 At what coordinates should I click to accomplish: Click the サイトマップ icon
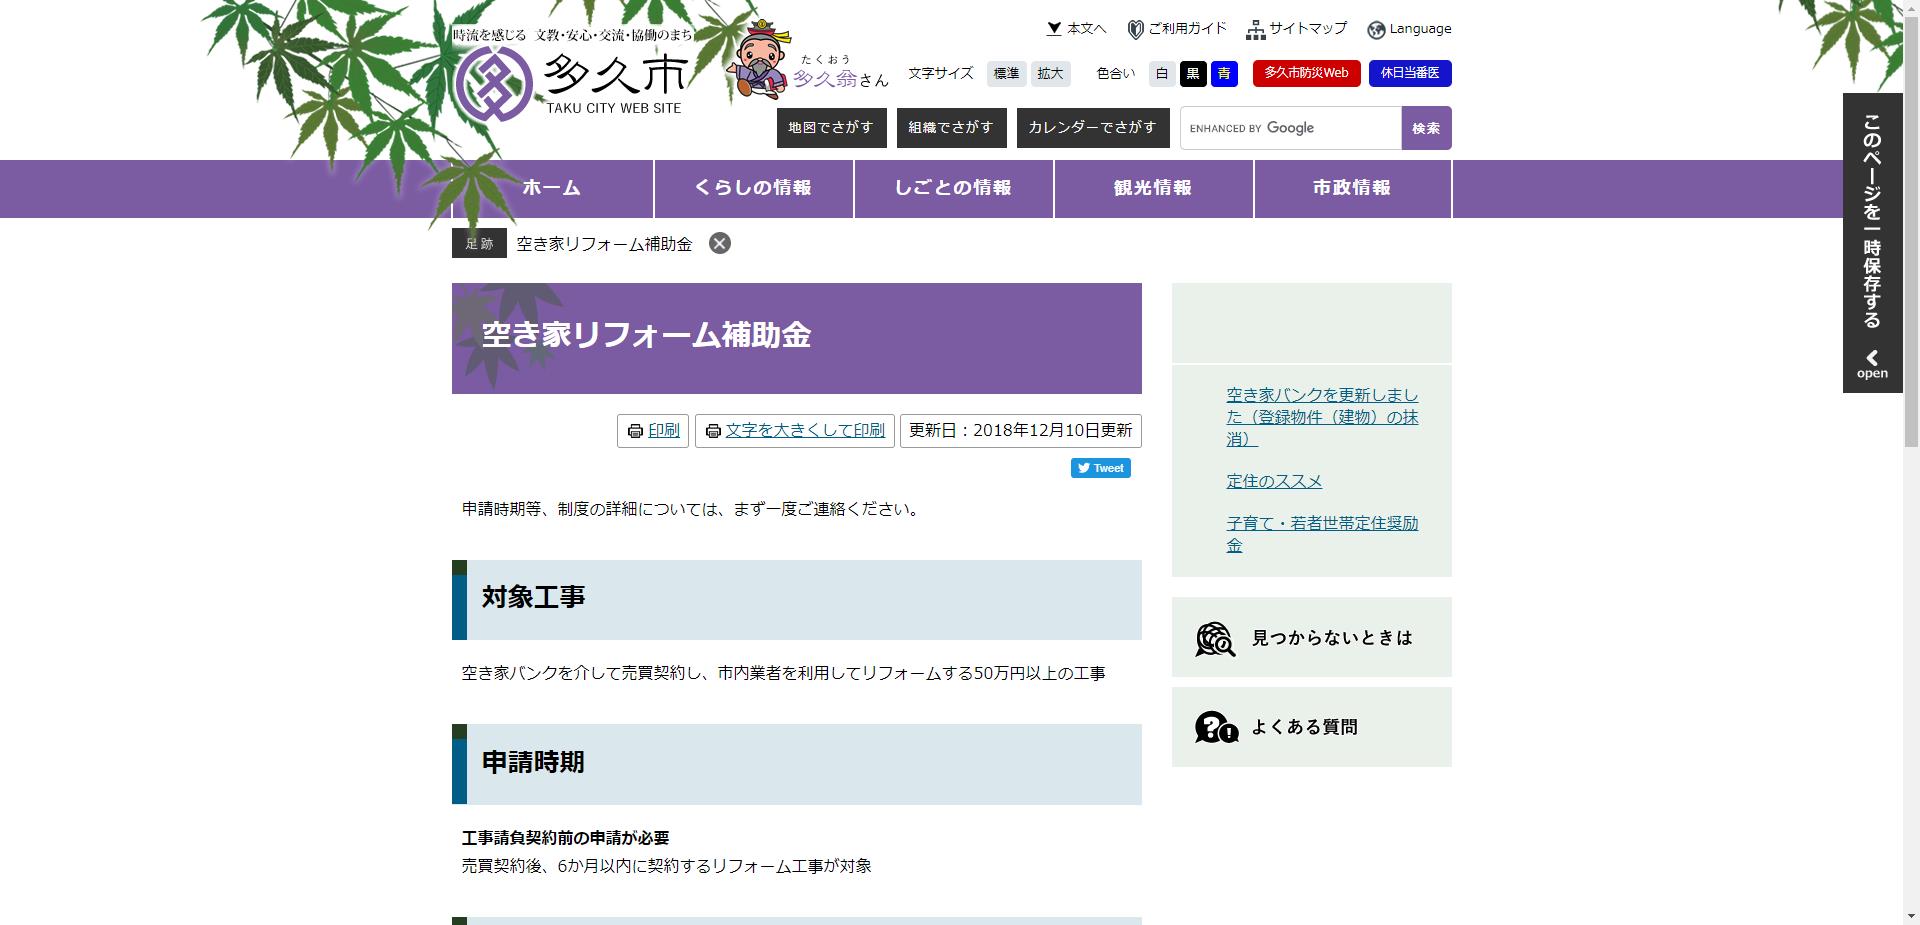tap(1256, 28)
